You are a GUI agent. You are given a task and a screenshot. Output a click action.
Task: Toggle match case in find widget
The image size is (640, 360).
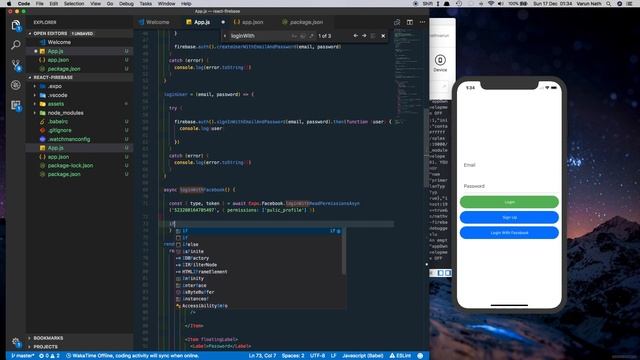pyautogui.click(x=294, y=36)
